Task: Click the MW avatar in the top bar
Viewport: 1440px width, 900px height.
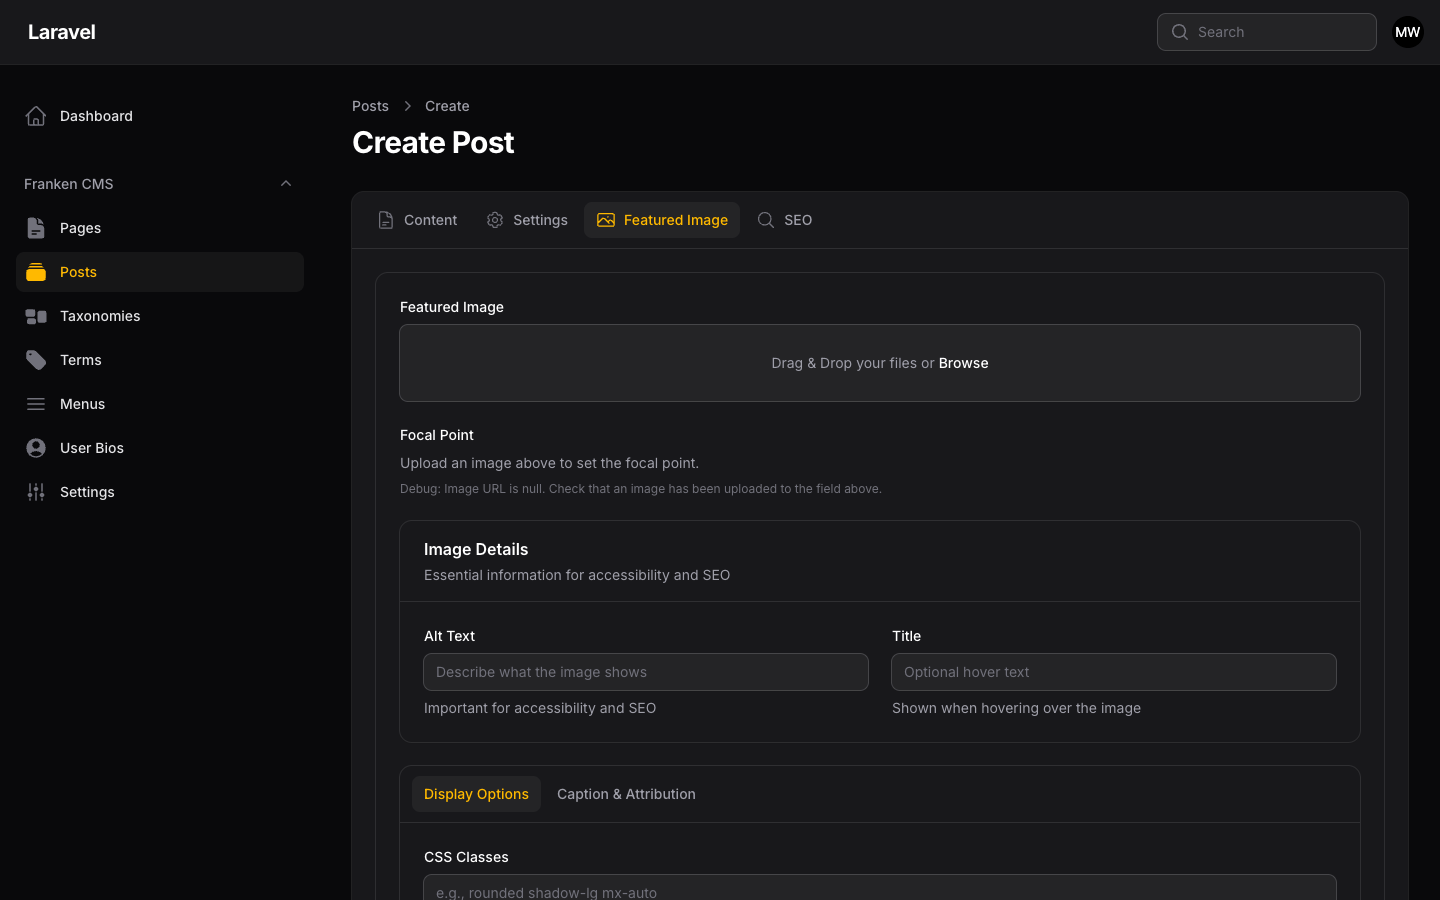Action: (x=1407, y=32)
